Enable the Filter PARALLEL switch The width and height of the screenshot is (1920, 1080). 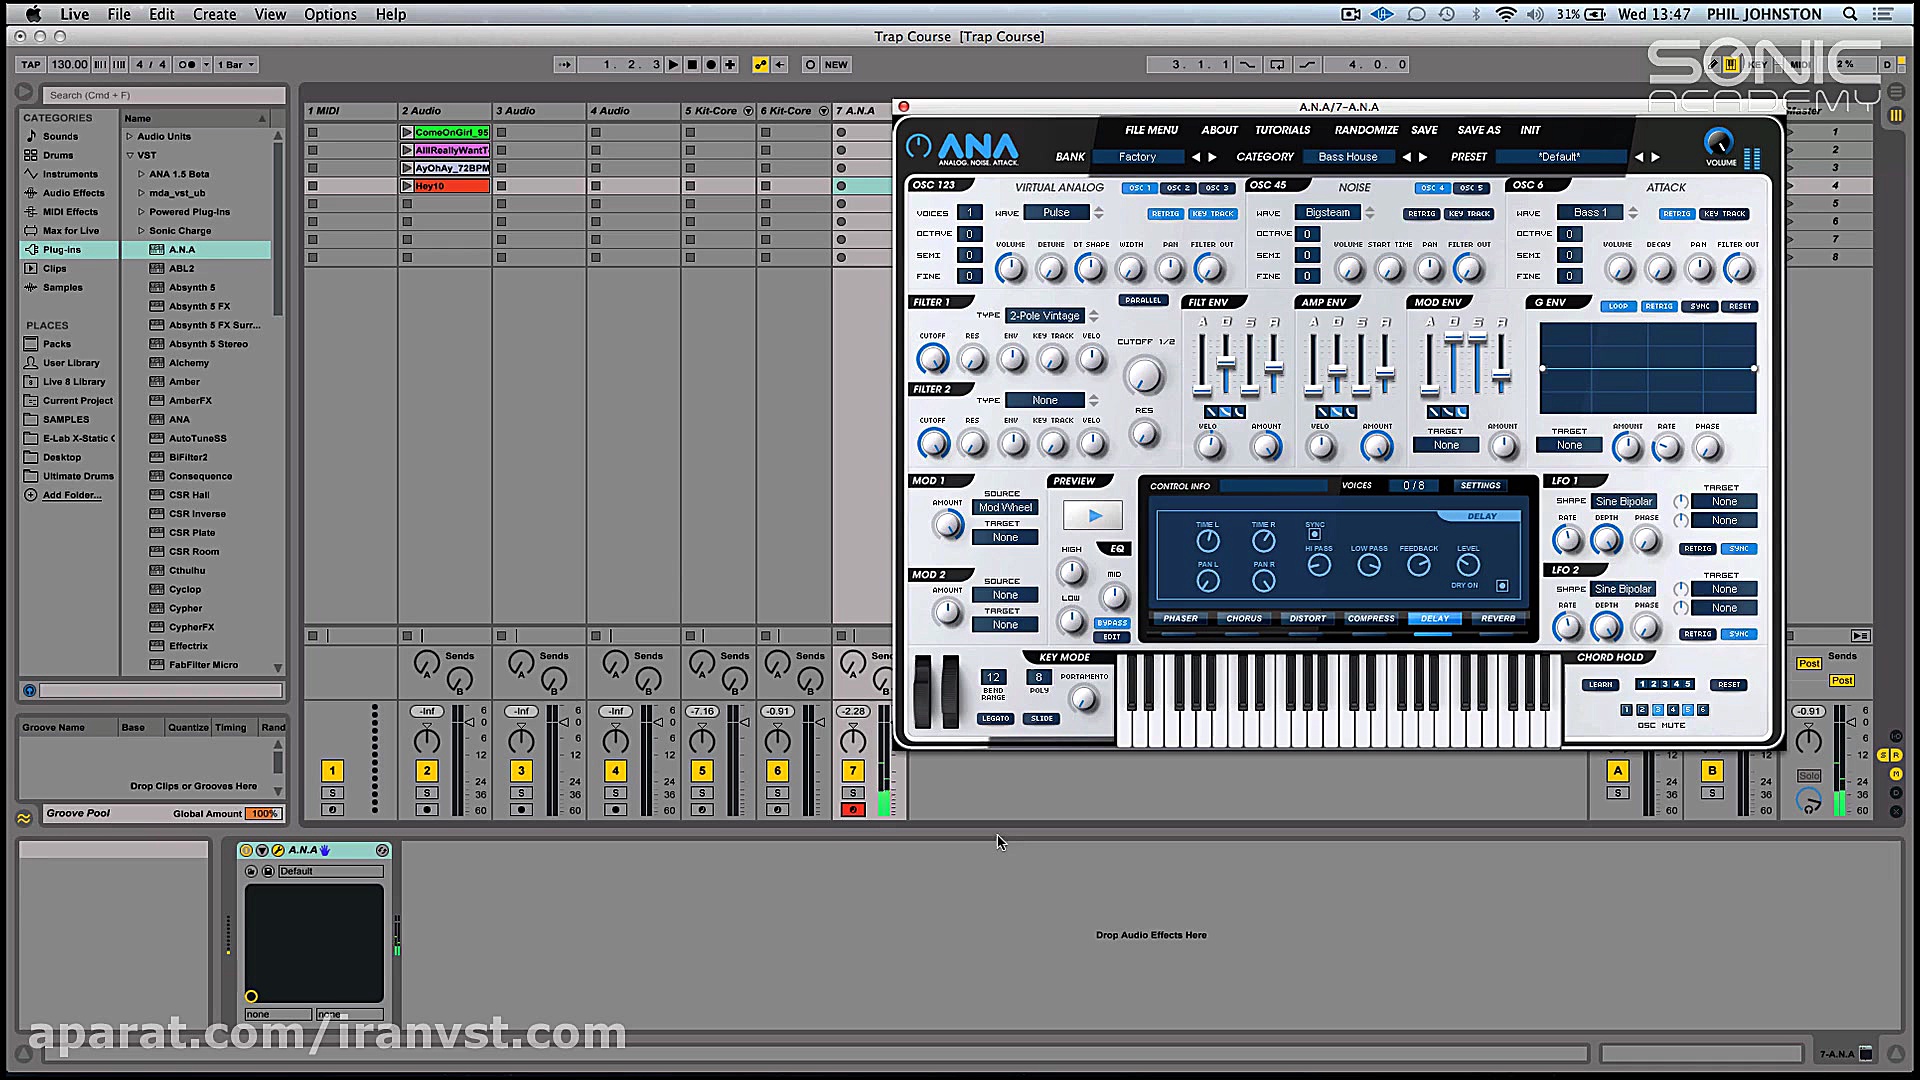1143,300
